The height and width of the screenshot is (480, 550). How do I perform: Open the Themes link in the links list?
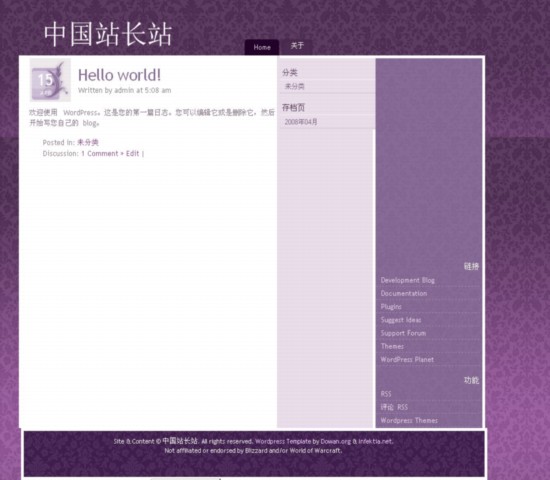pyautogui.click(x=392, y=346)
